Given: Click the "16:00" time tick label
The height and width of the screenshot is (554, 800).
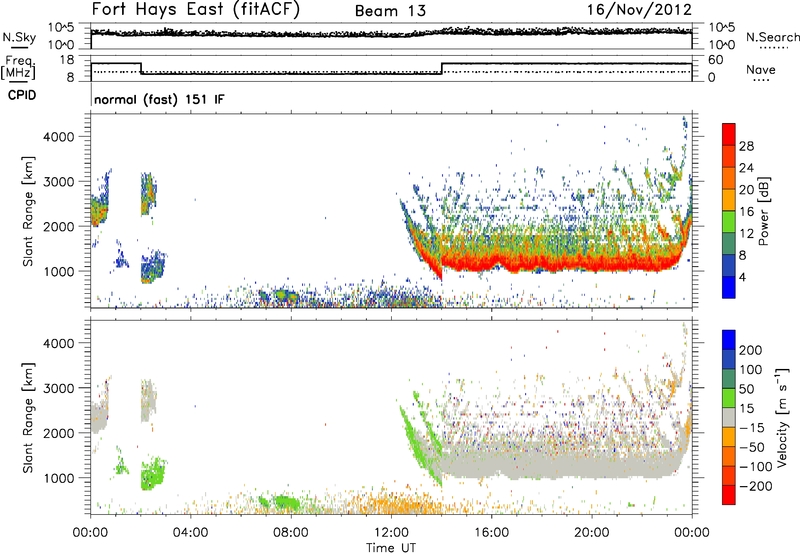Looking at the screenshot, I should pos(491,533).
